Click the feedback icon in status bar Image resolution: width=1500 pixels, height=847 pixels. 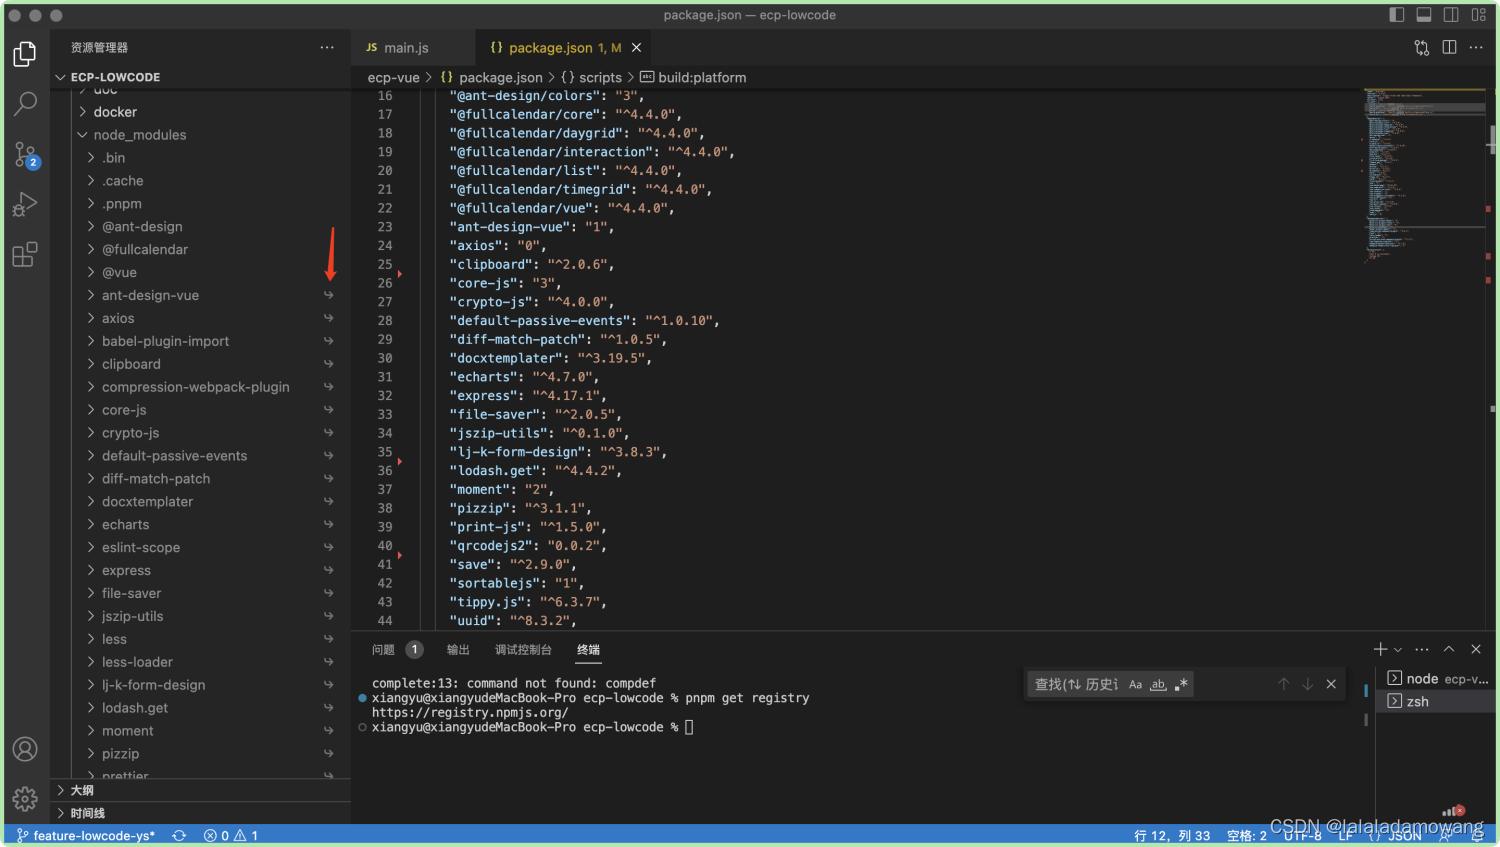pos(1446,835)
